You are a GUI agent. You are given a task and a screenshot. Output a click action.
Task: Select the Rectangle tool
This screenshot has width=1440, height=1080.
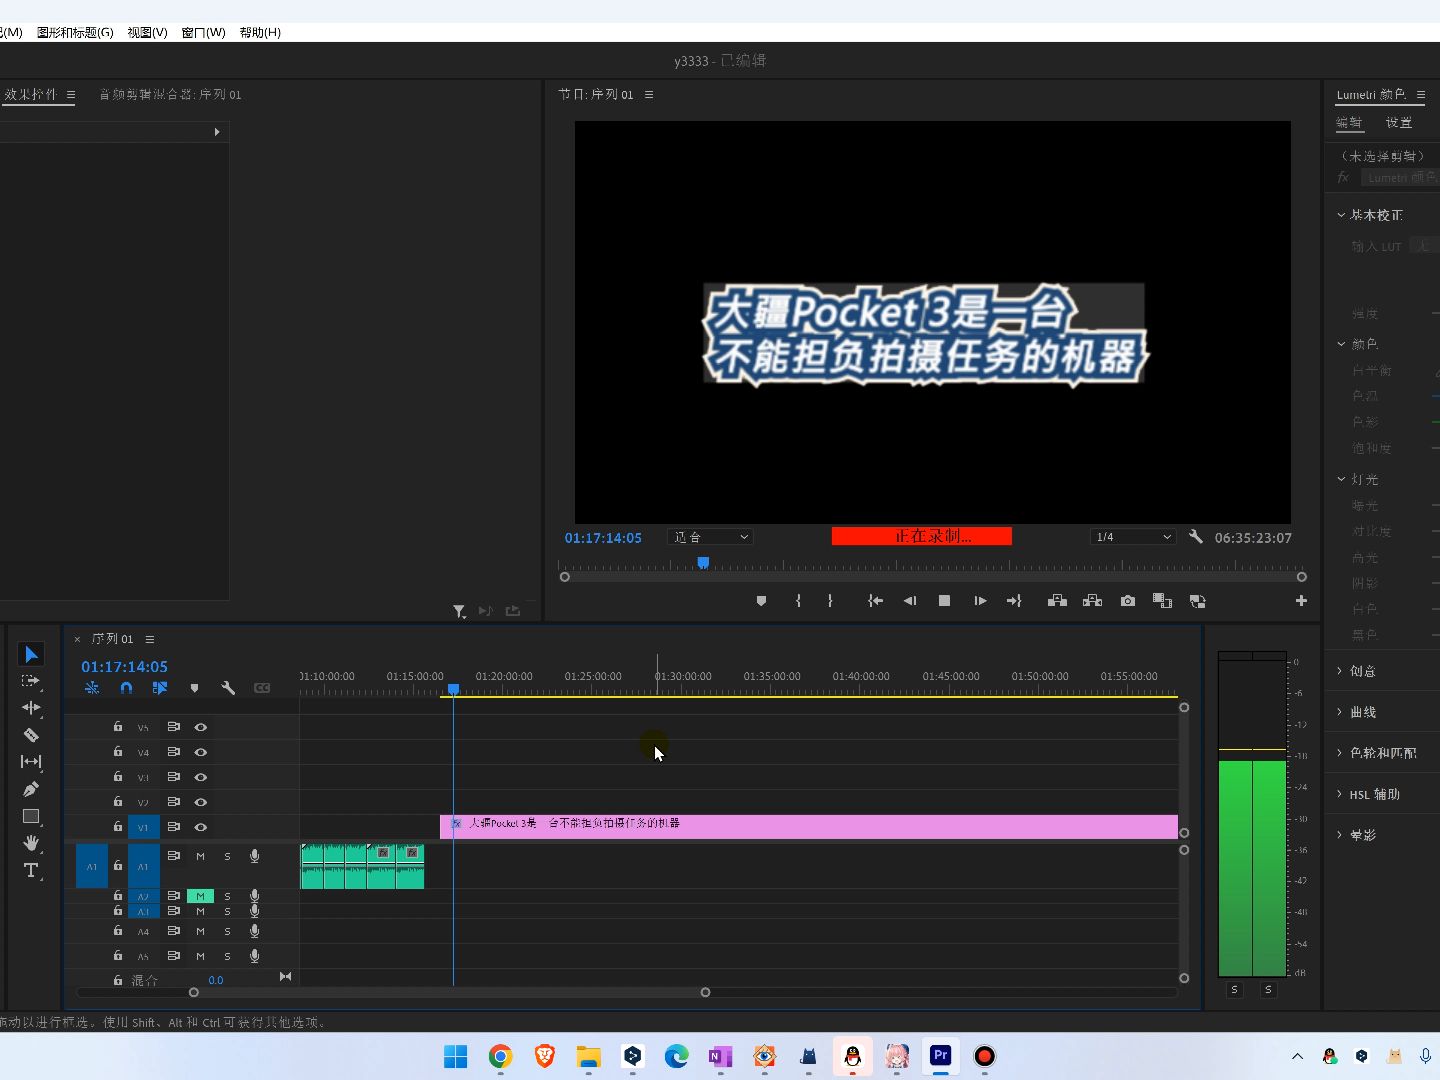pyautogui.click(x=31, y=816)
